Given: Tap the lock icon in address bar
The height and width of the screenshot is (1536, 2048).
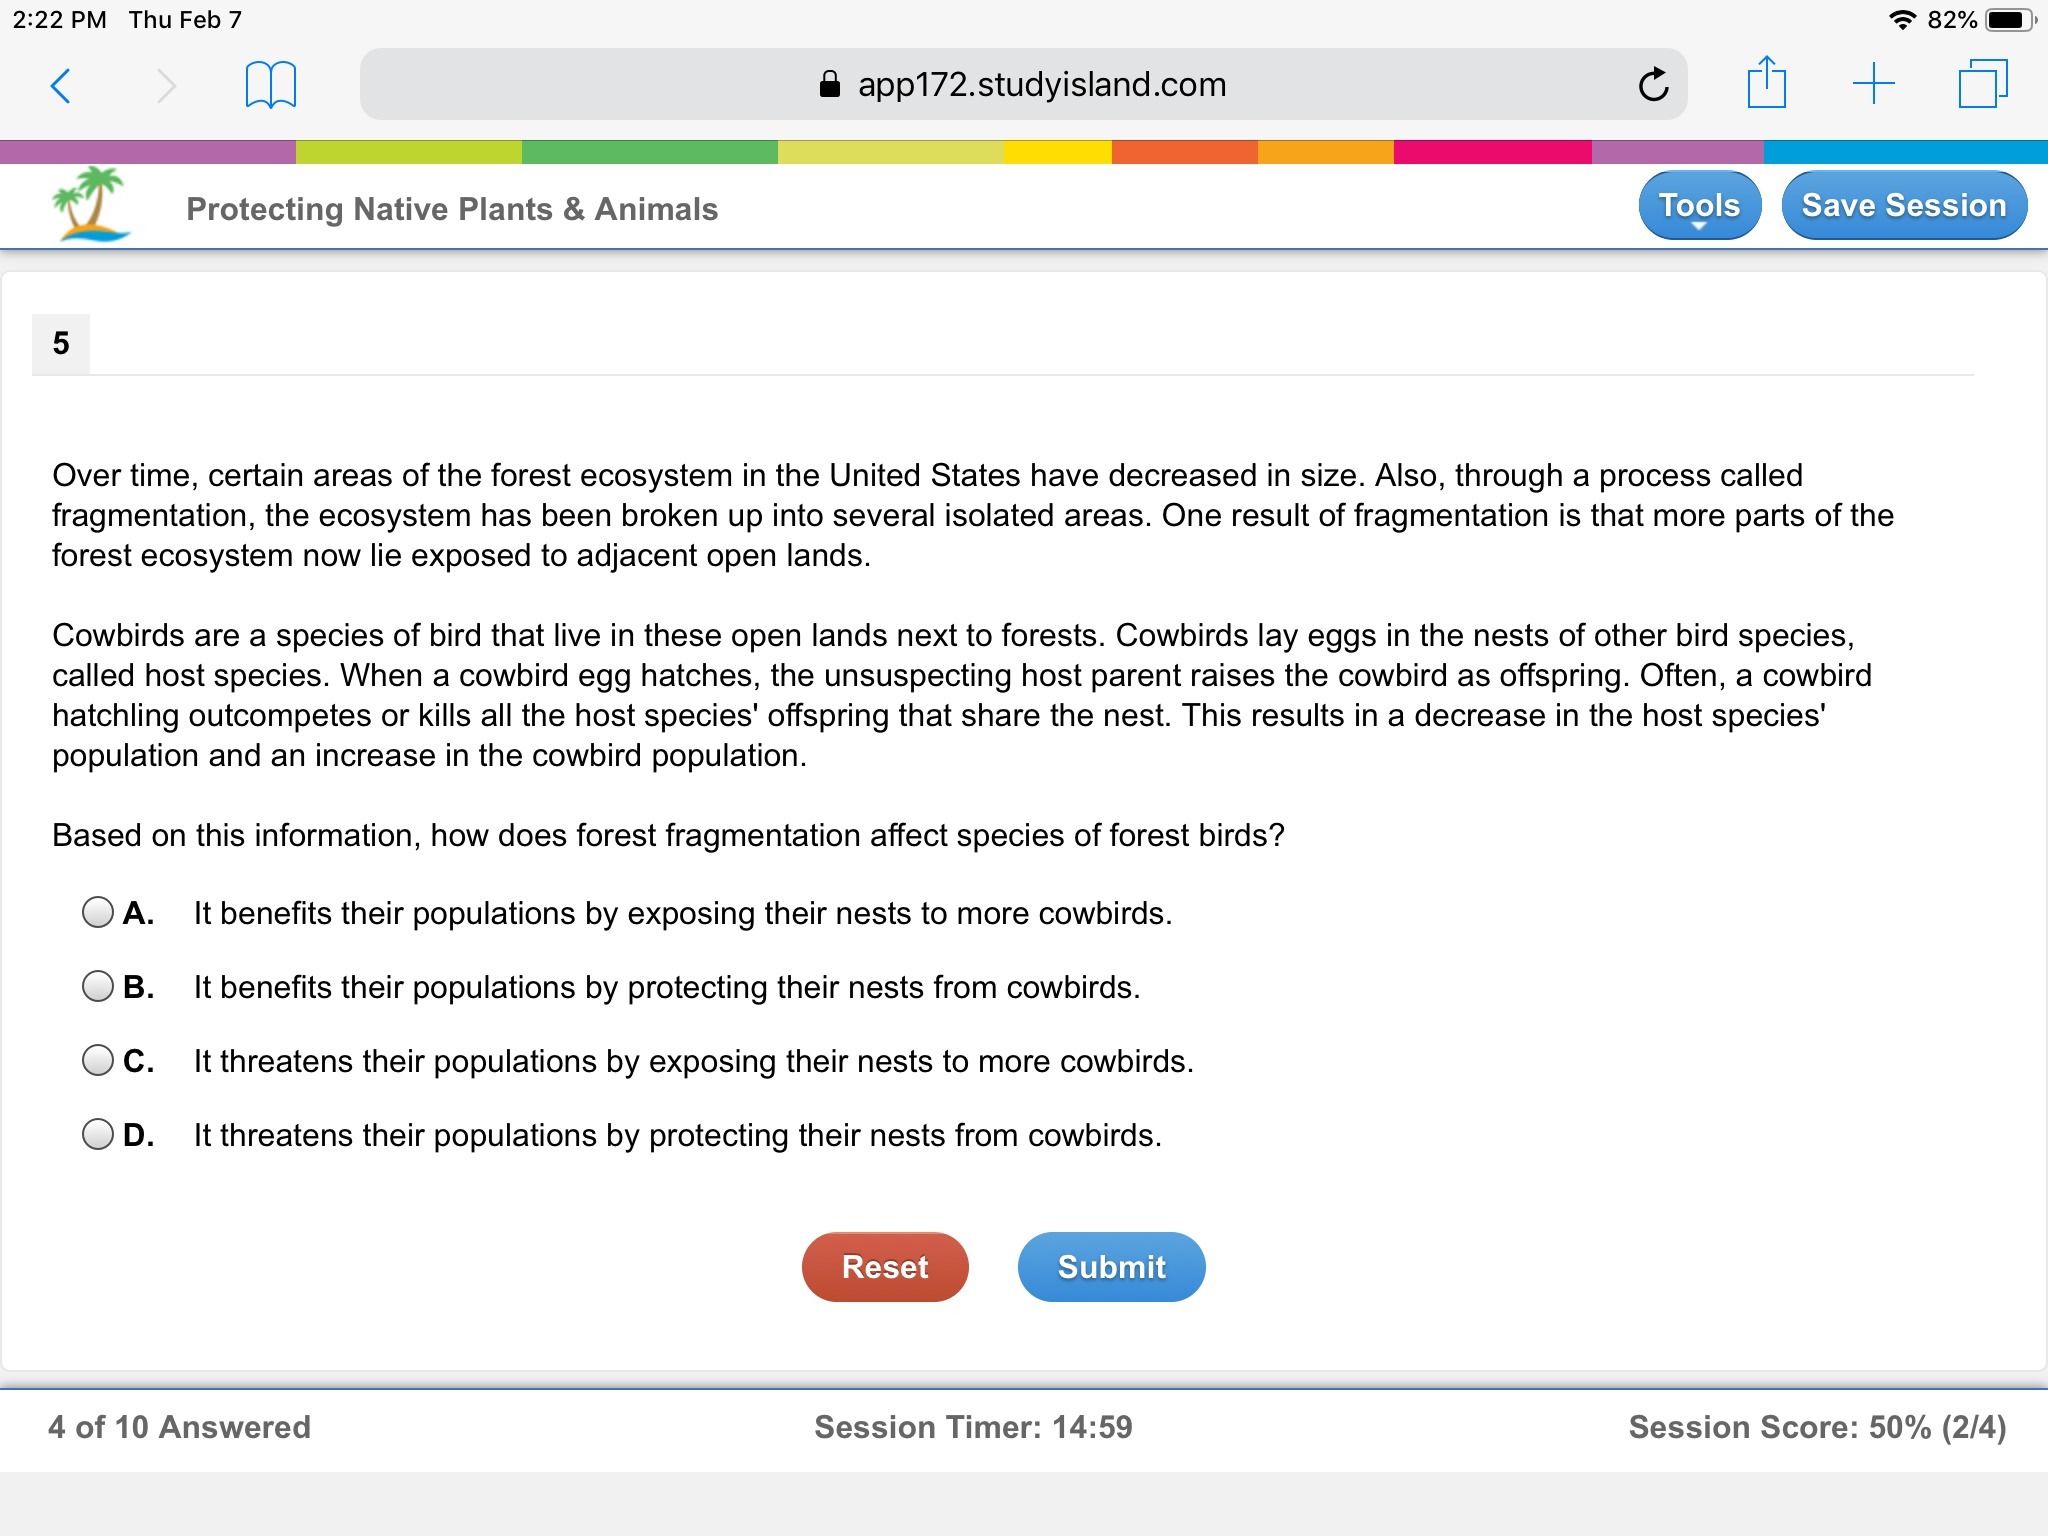Looking at the screenshot, I should point(829,85).
